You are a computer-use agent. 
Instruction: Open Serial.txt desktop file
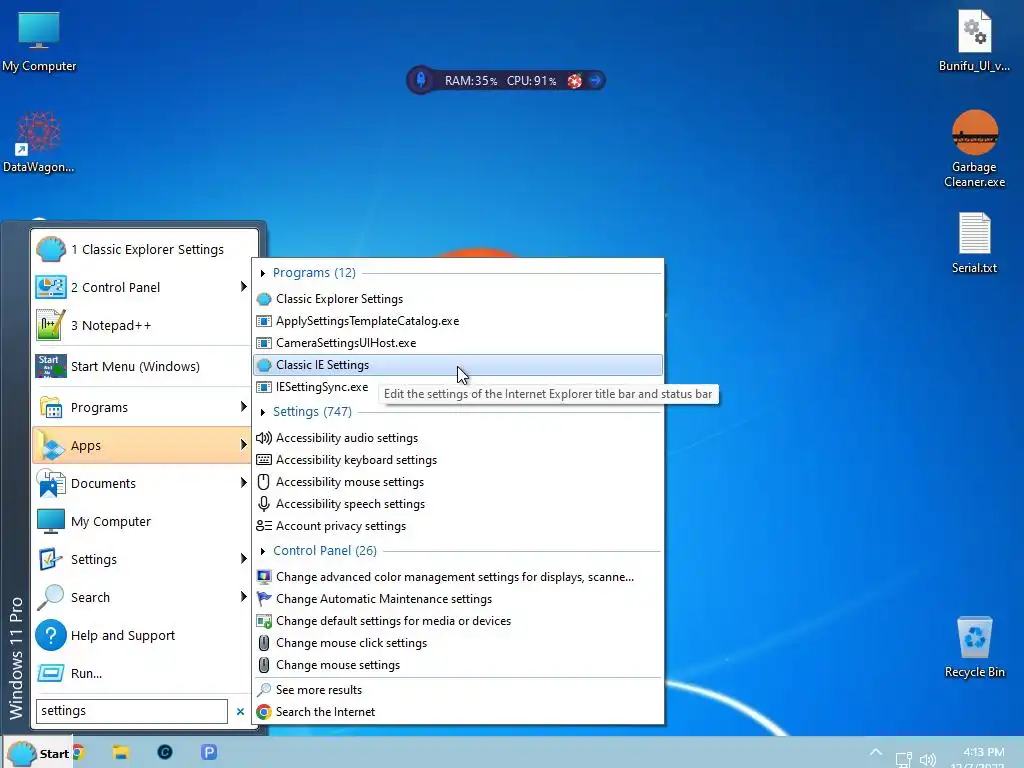point(974,243)
